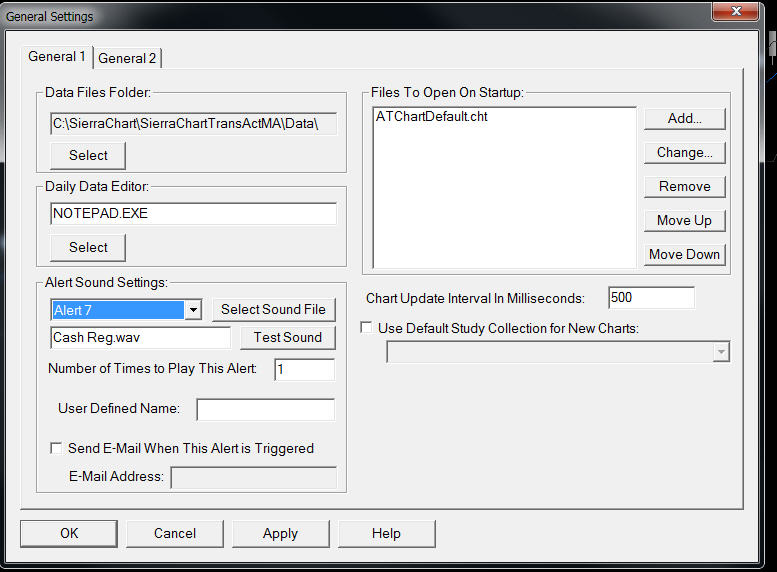Screen dimensions: 777x572
Task: Click the E-Mail Address field
Action: coord(254,477)
